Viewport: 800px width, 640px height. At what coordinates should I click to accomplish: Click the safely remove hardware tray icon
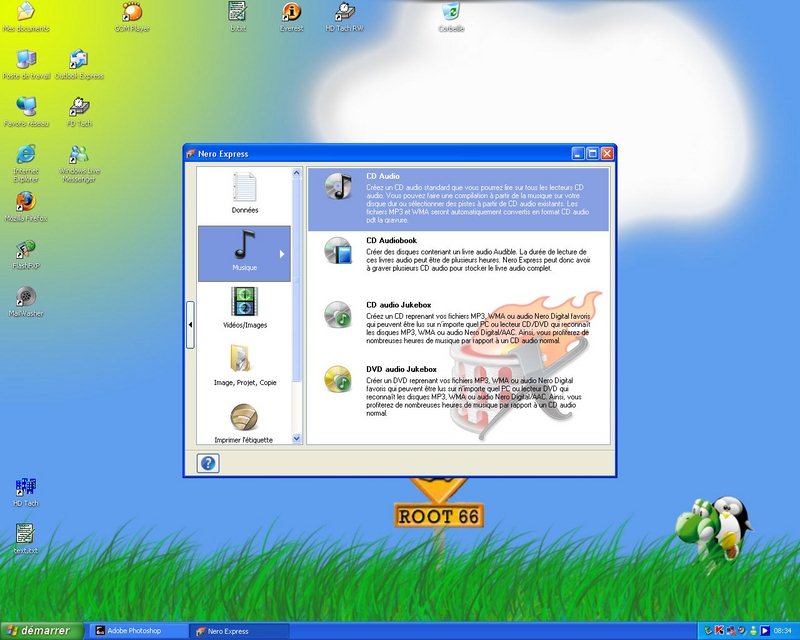coord(708,631)
